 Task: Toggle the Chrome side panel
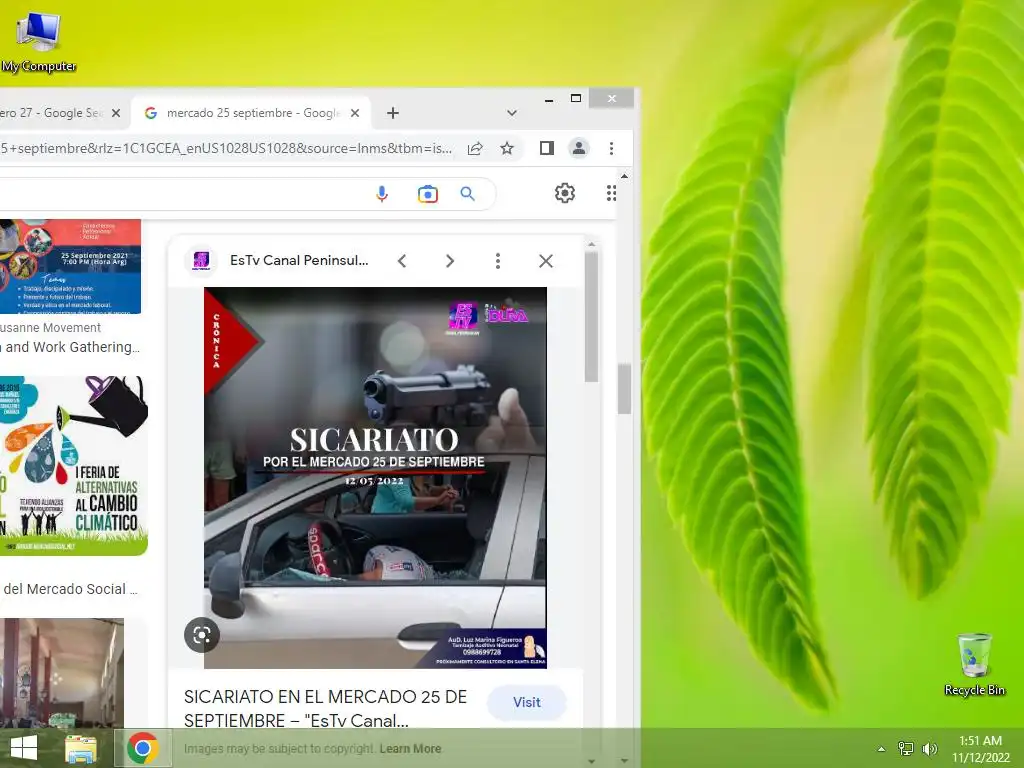547,148
